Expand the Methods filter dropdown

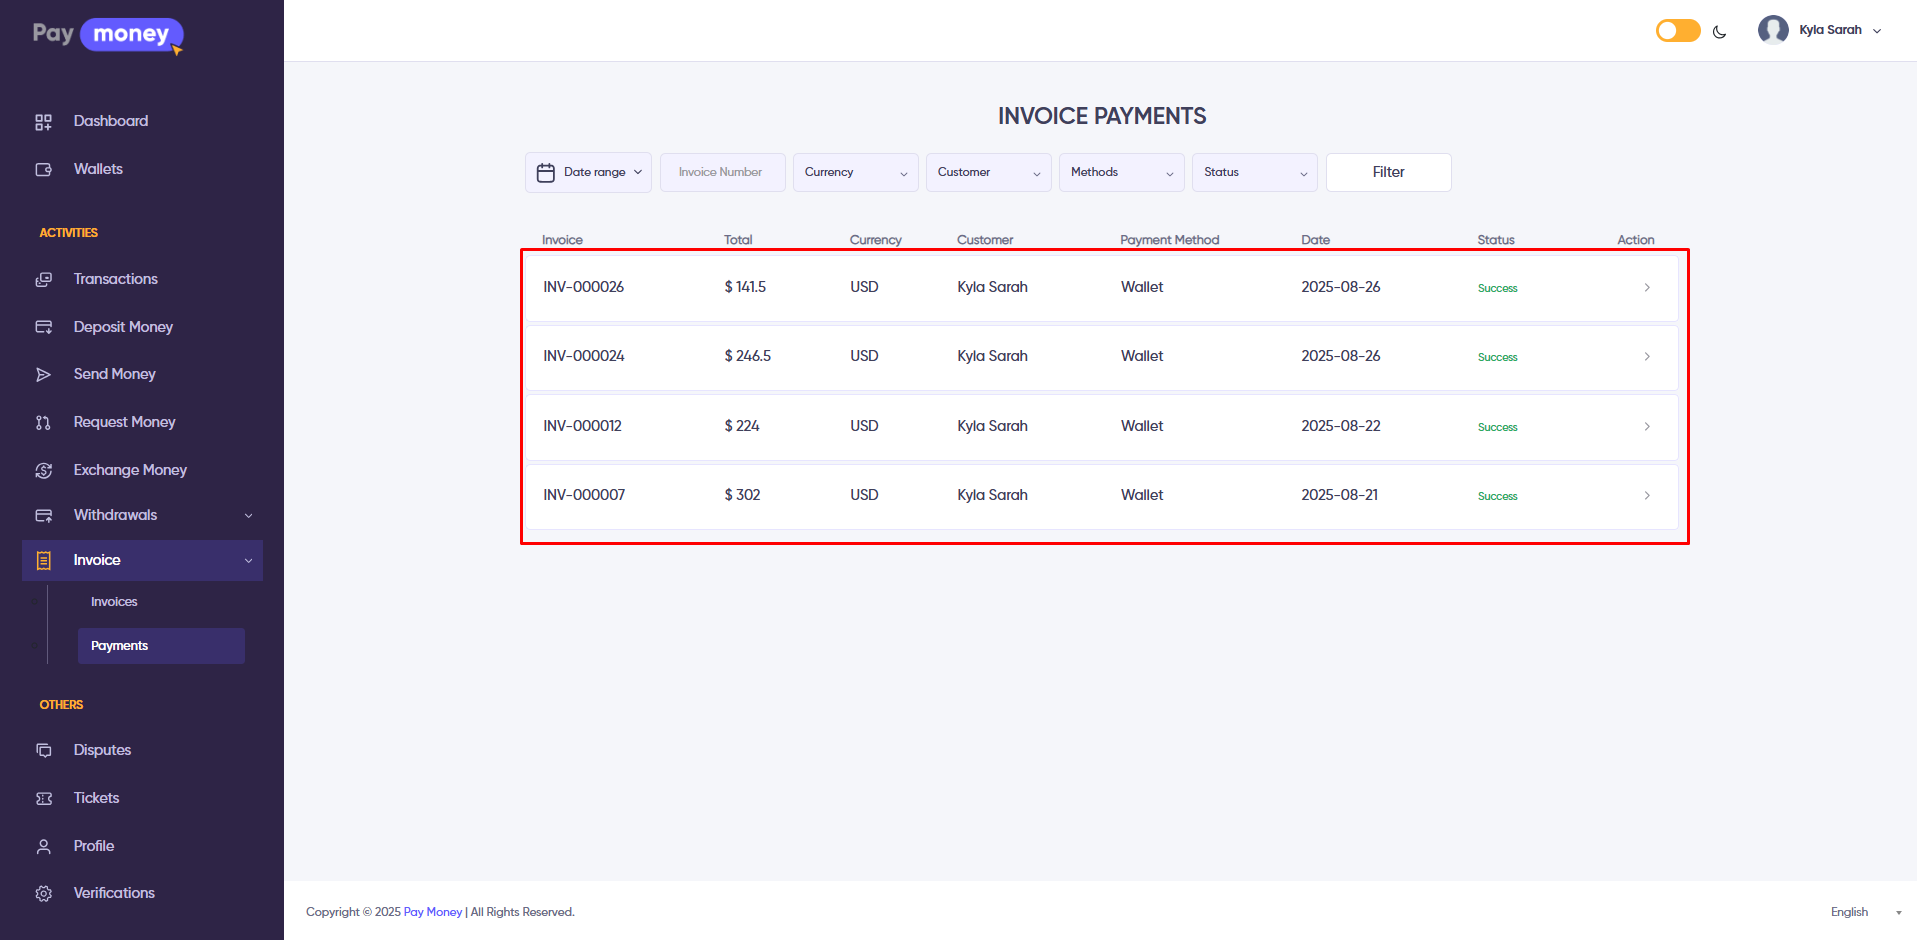click(x=1121, y=172)
